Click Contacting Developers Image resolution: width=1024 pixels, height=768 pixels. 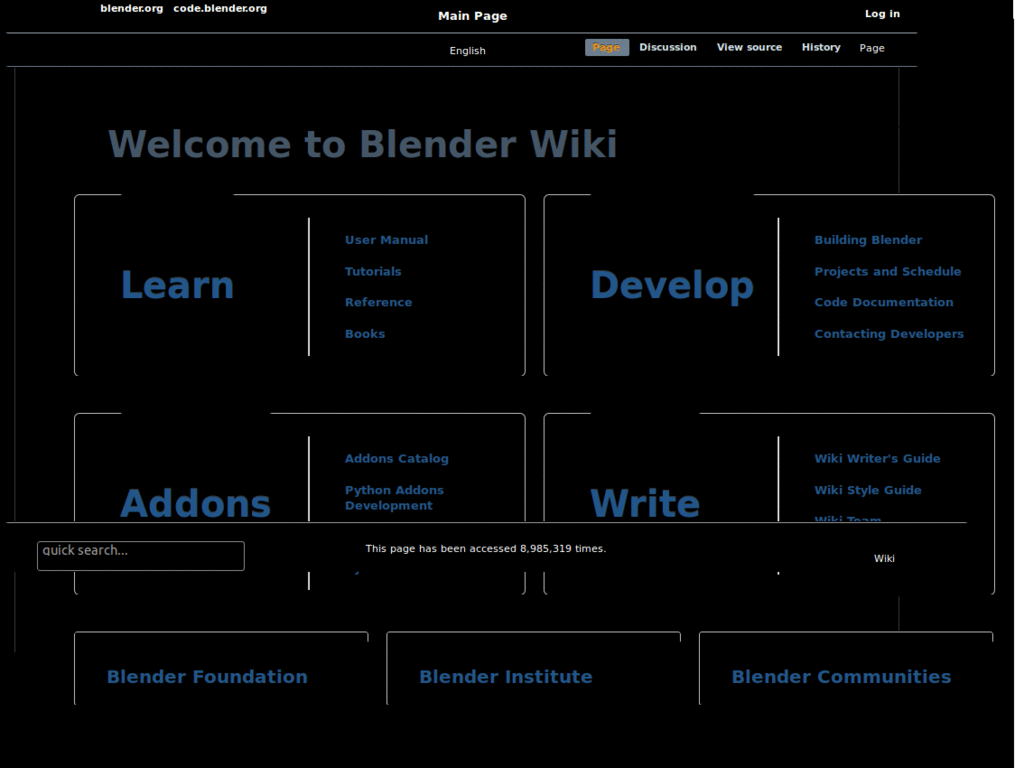[x=889, y=333]
